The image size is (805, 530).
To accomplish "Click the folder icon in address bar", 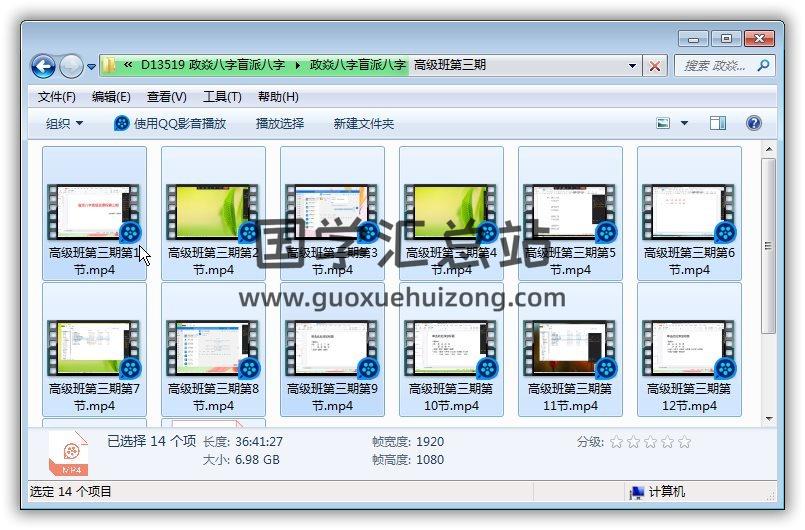I will tap(108, 65).
